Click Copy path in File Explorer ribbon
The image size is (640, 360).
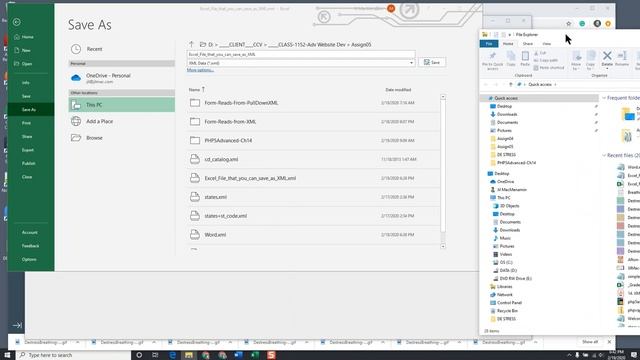coord(546,60)
